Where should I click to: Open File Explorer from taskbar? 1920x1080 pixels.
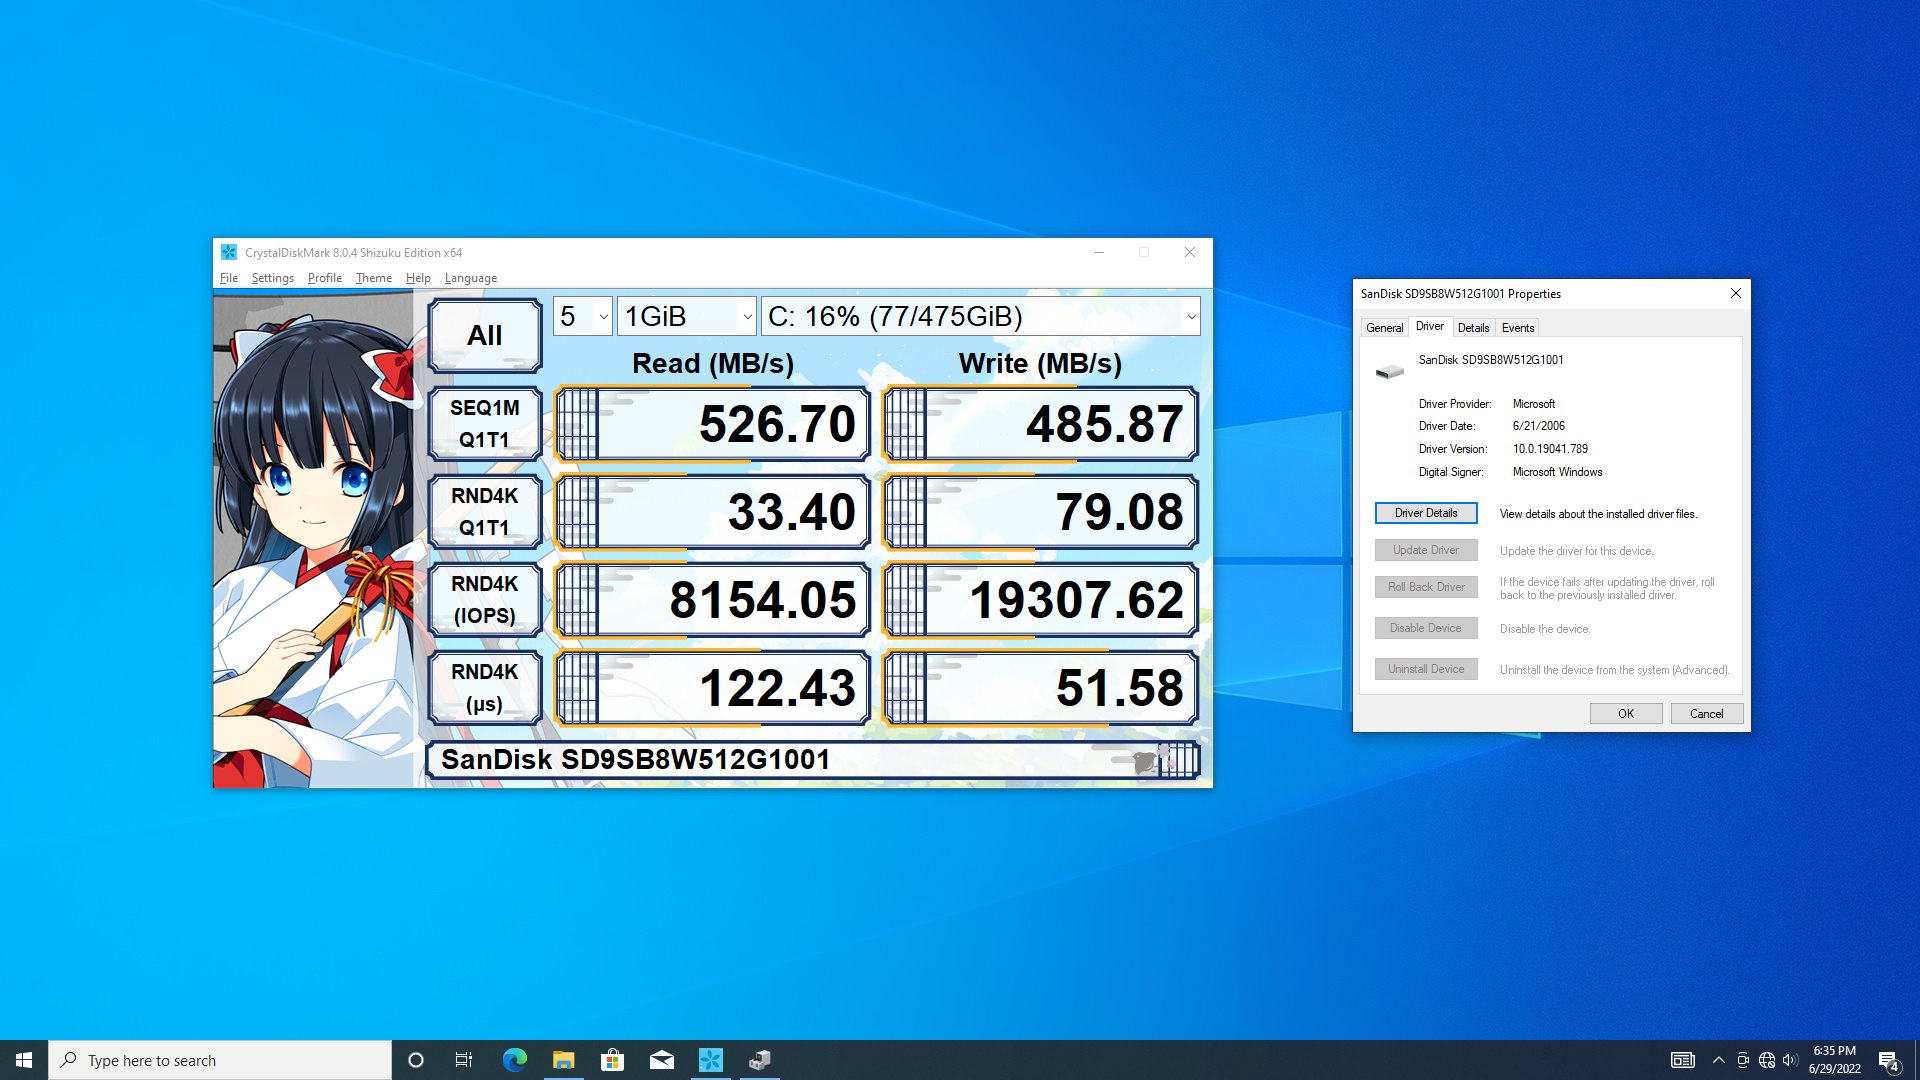pyautogui.click(x=563, y=1060)
